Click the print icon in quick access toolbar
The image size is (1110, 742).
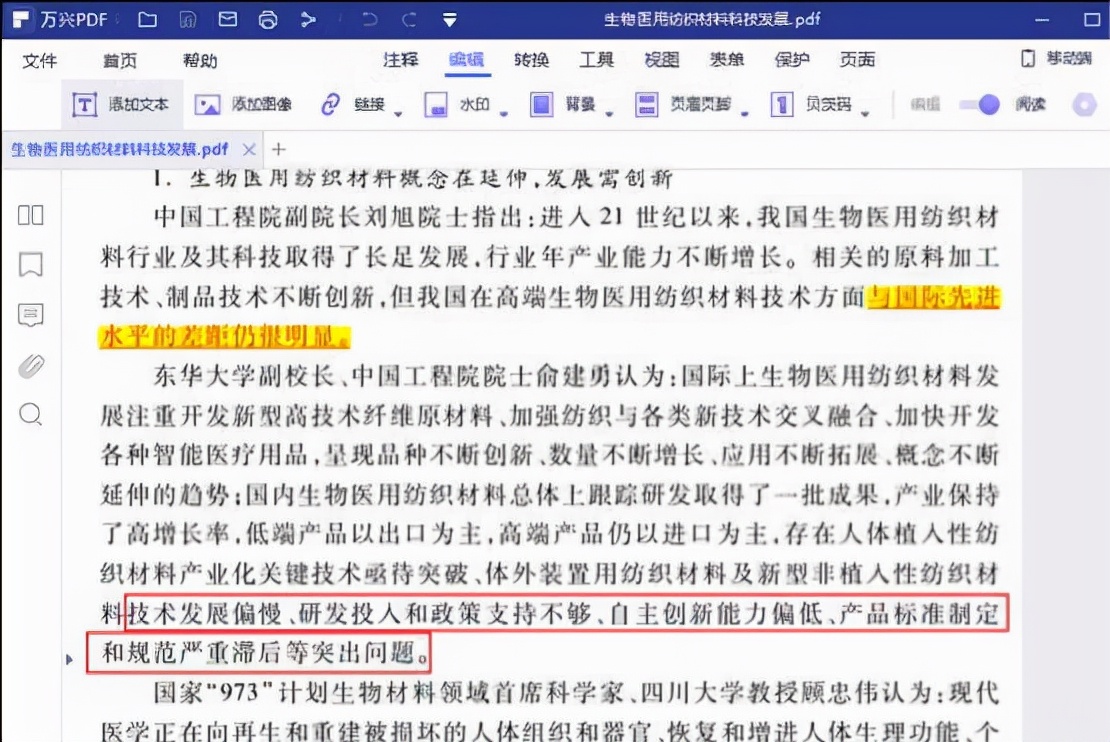[266, 18]
